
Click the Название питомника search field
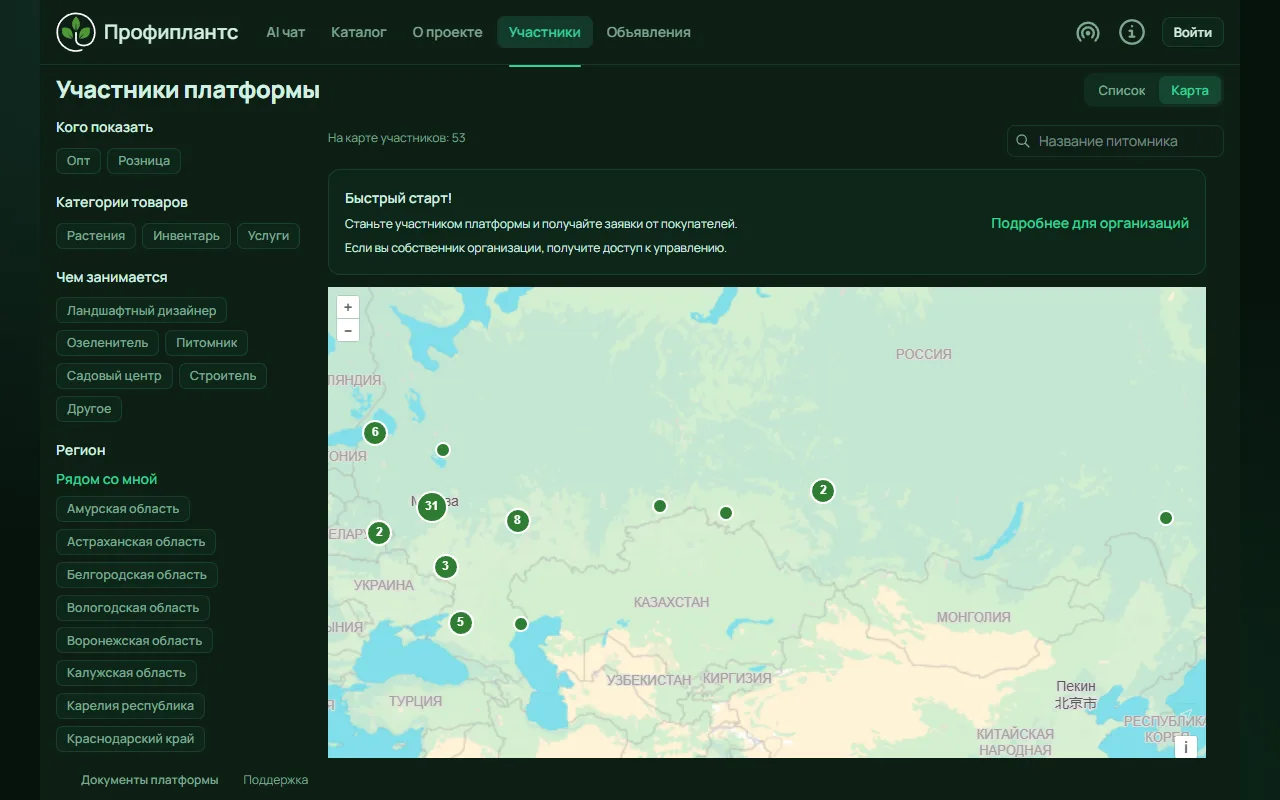click(x=1115, y=141)
